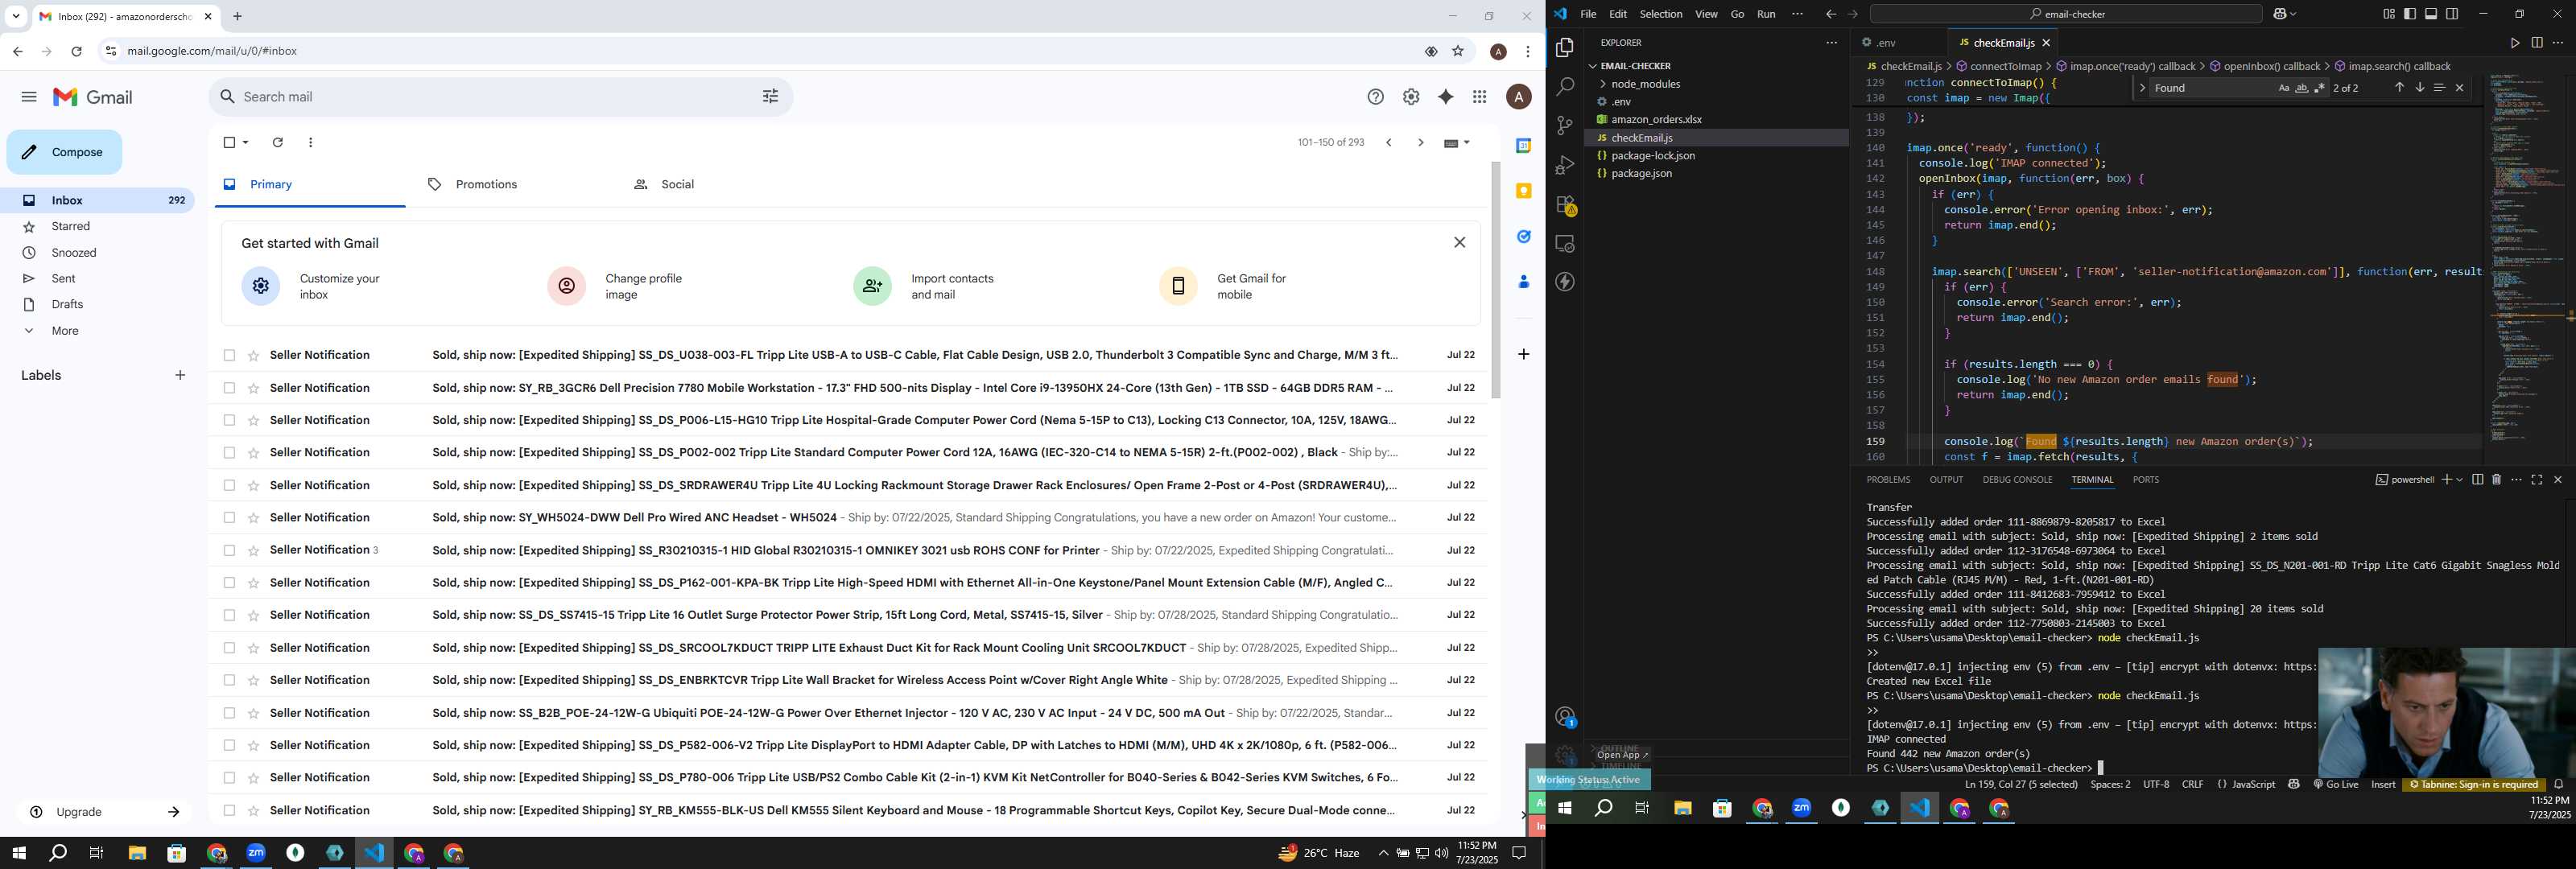Tick checkbox for Dell Precision 7780 email

229,388
